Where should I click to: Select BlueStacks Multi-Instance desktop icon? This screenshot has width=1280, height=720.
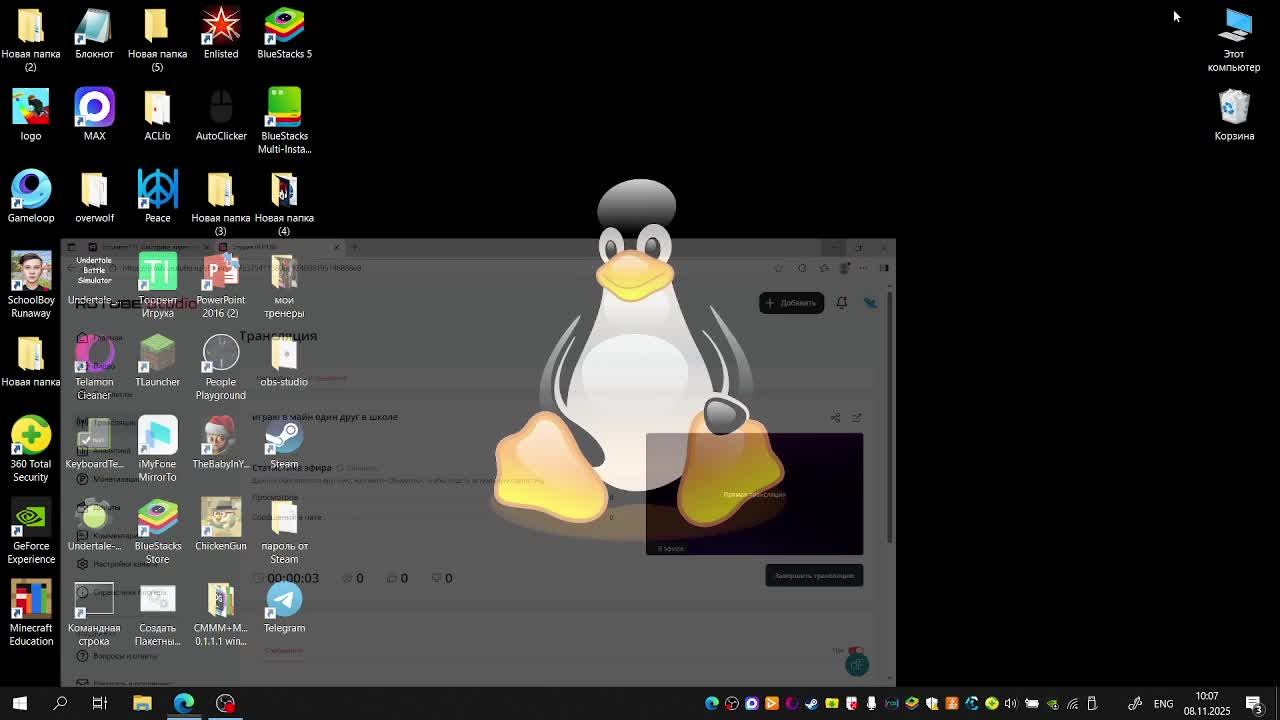(x=284, y=121)
